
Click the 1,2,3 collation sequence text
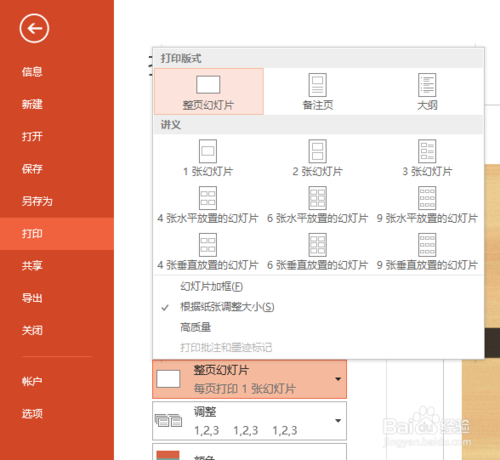pos(246,430)
